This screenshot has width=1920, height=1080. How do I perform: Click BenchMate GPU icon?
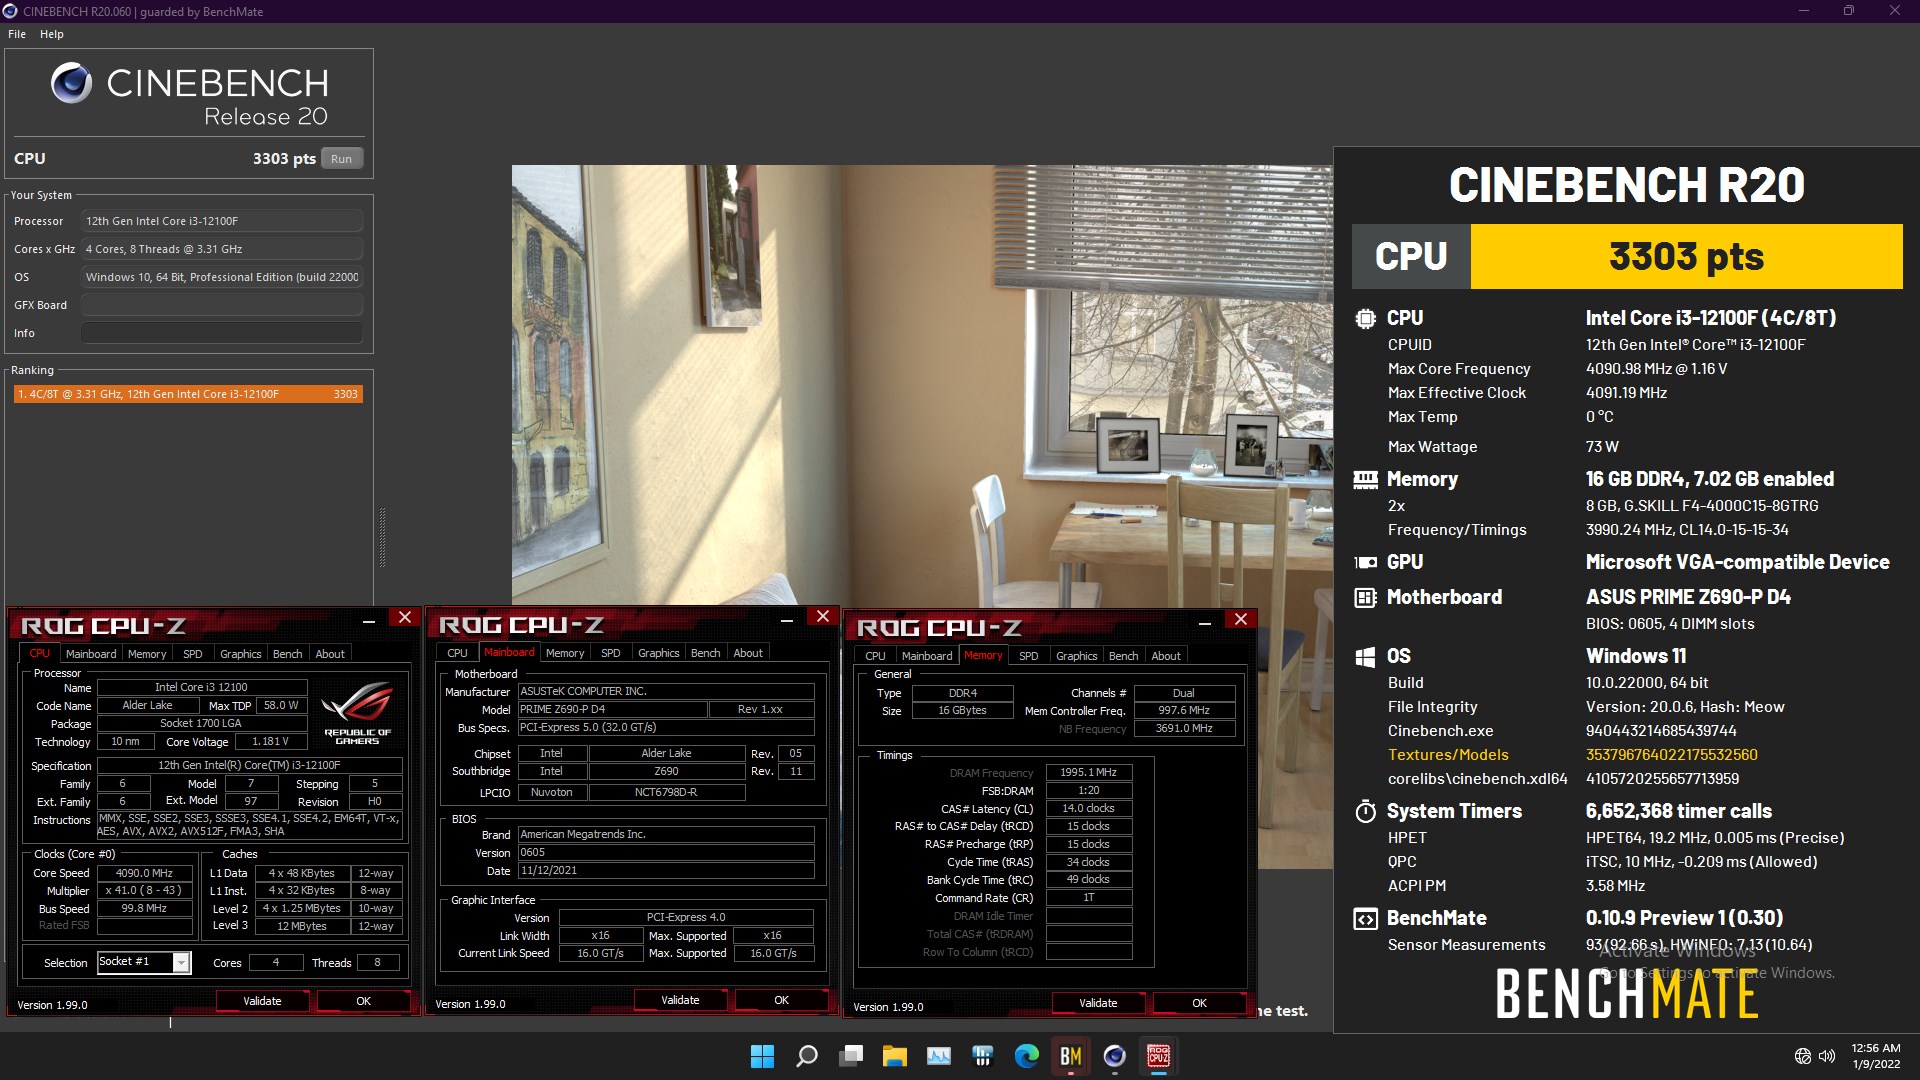[x=1365, y=562]
